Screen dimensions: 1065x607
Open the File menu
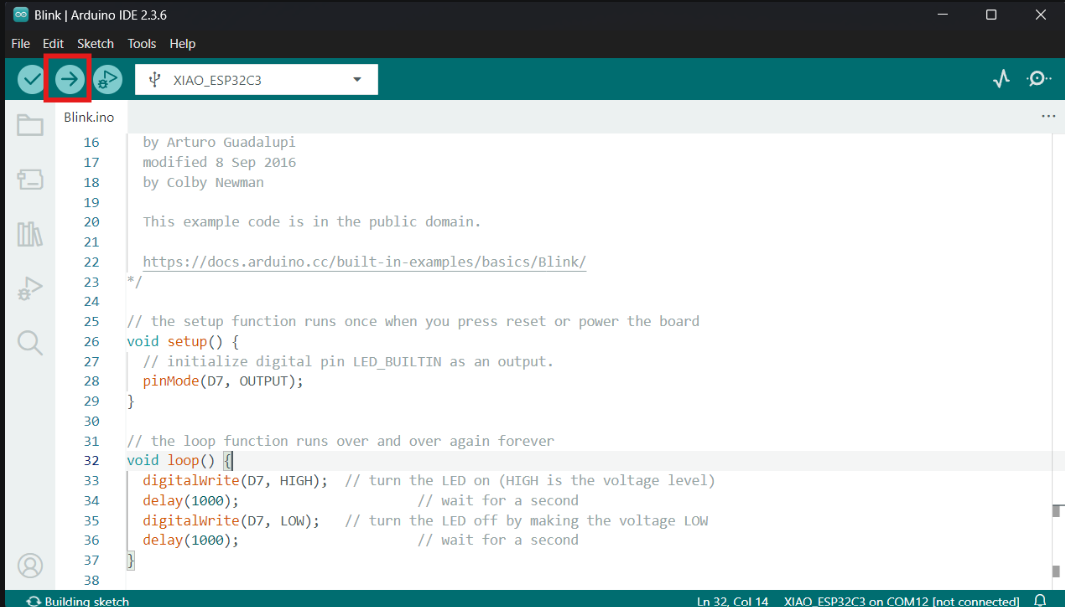tap(20, 43)
